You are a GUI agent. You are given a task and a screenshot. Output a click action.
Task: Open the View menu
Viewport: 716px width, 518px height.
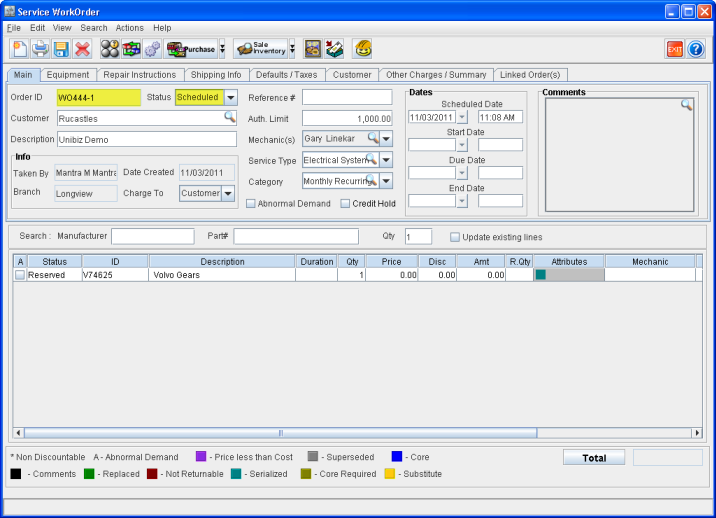(62, 28)
